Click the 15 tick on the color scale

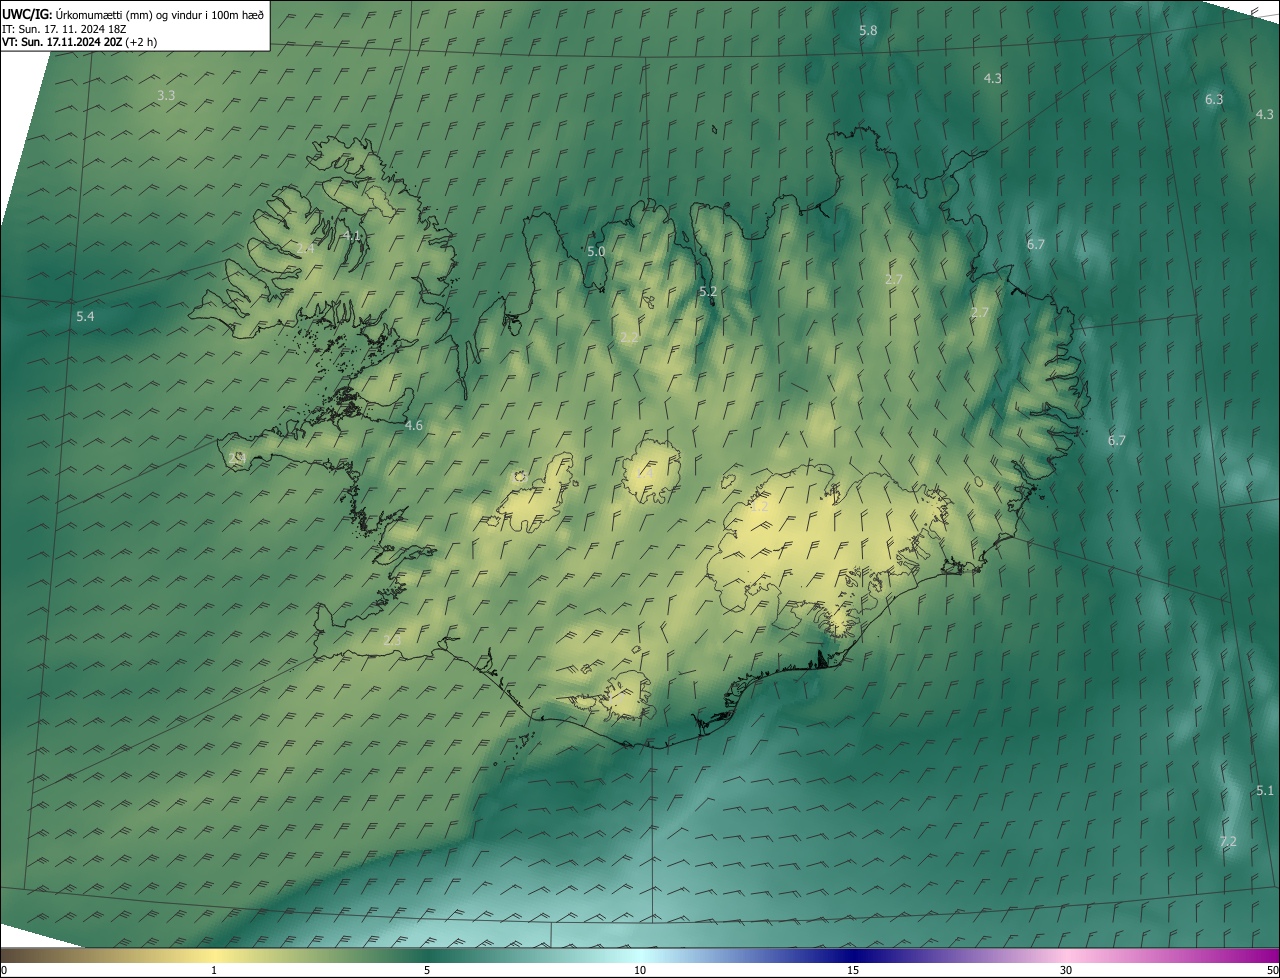point(853,971)
